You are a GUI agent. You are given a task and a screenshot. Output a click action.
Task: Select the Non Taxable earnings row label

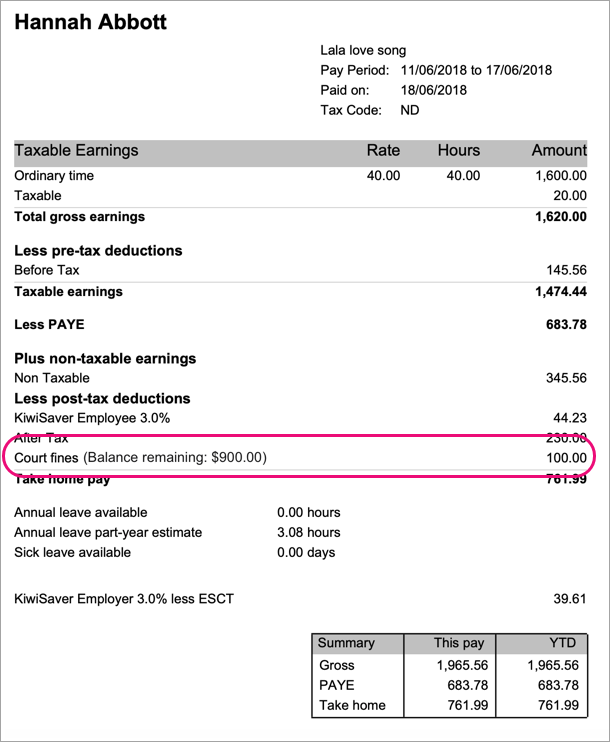click(52, 378)
